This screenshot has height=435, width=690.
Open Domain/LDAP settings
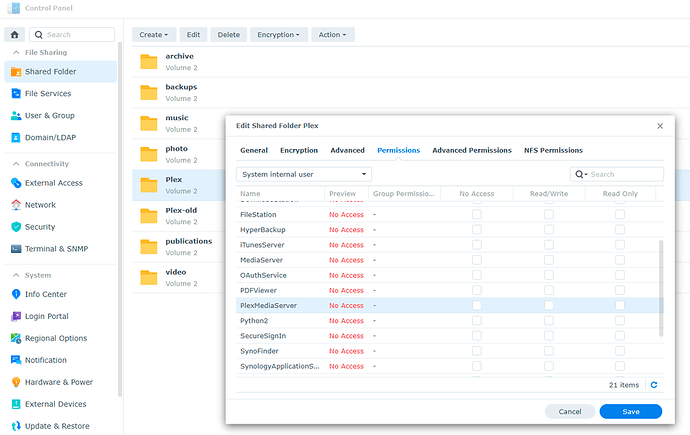[61, 138]
